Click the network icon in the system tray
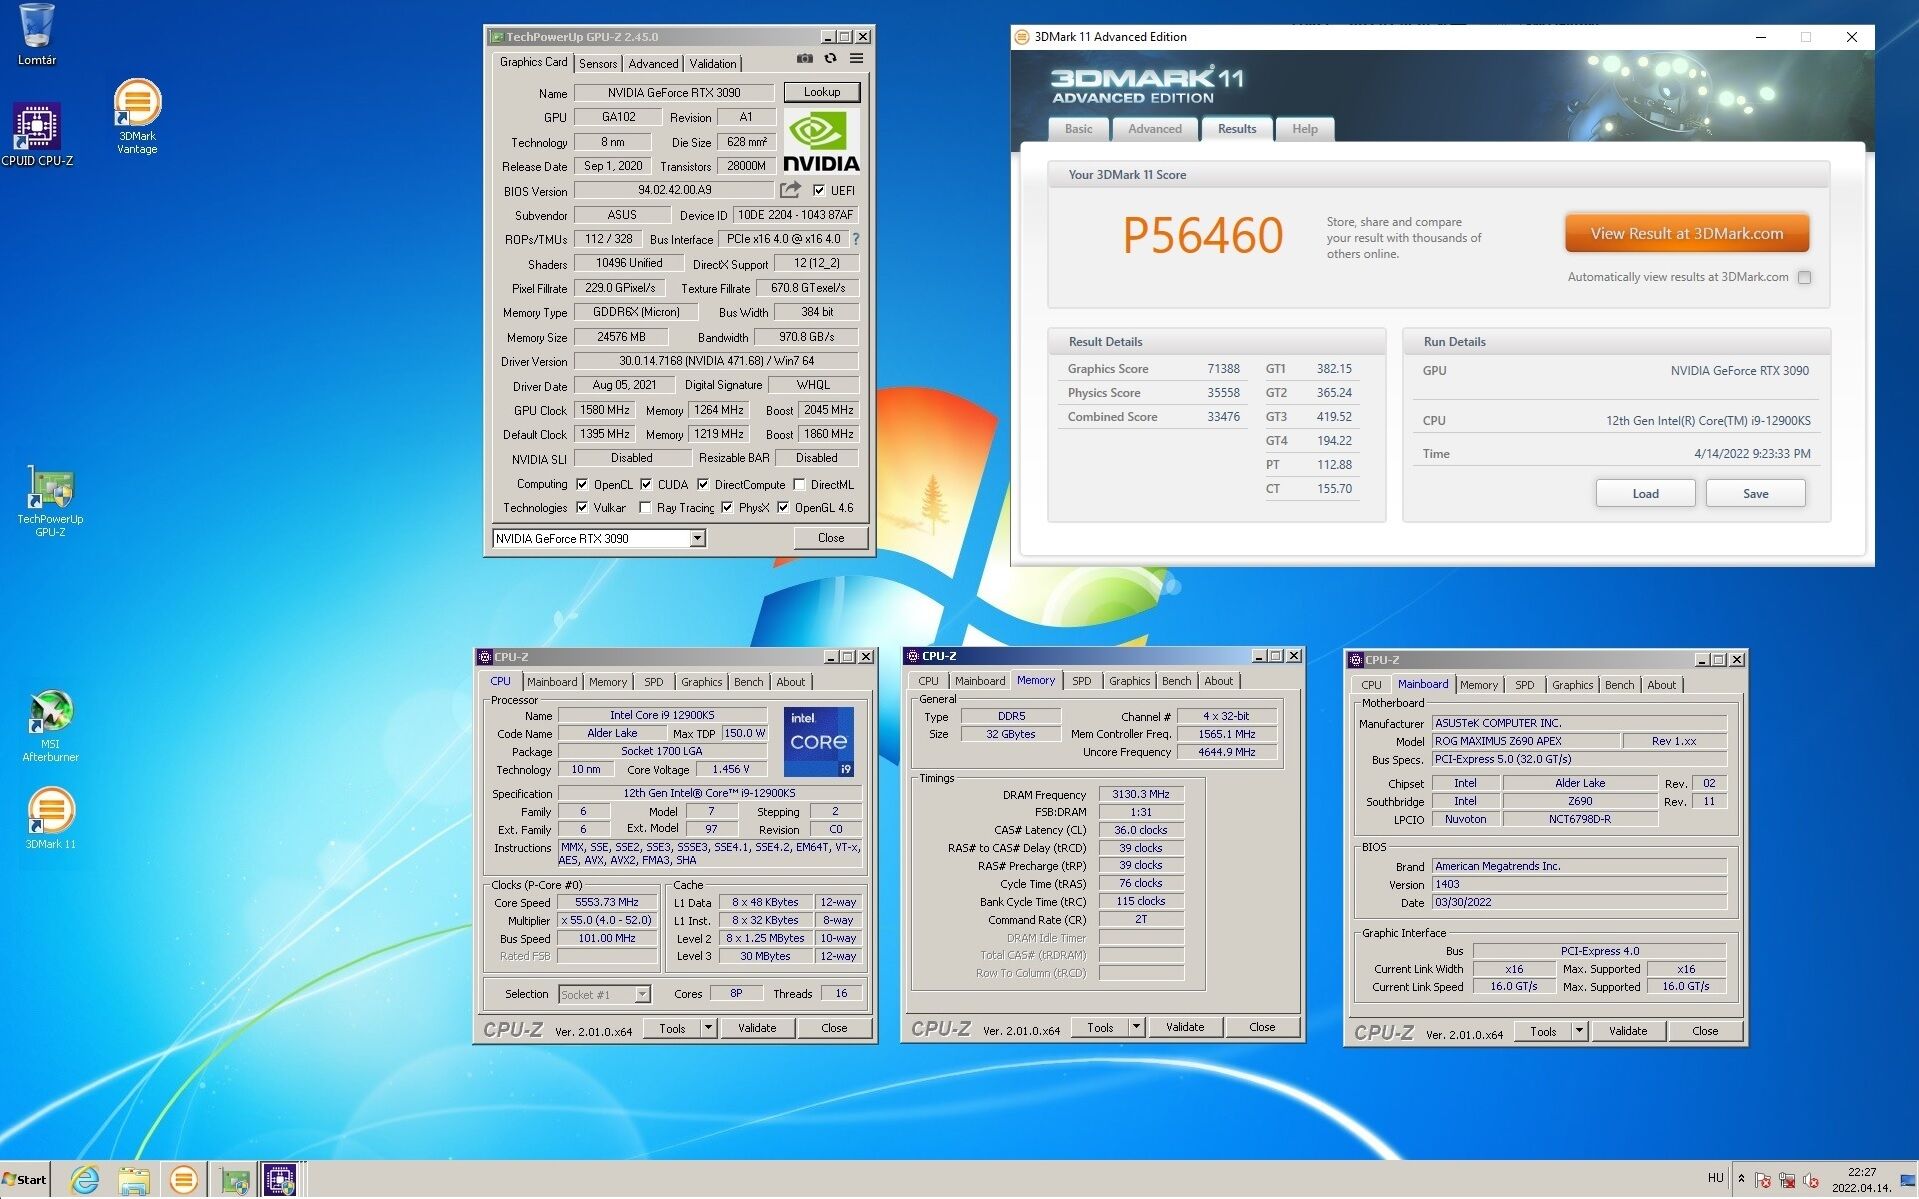Viewport: 1919px width, 1199px height. point(1786,1180)
